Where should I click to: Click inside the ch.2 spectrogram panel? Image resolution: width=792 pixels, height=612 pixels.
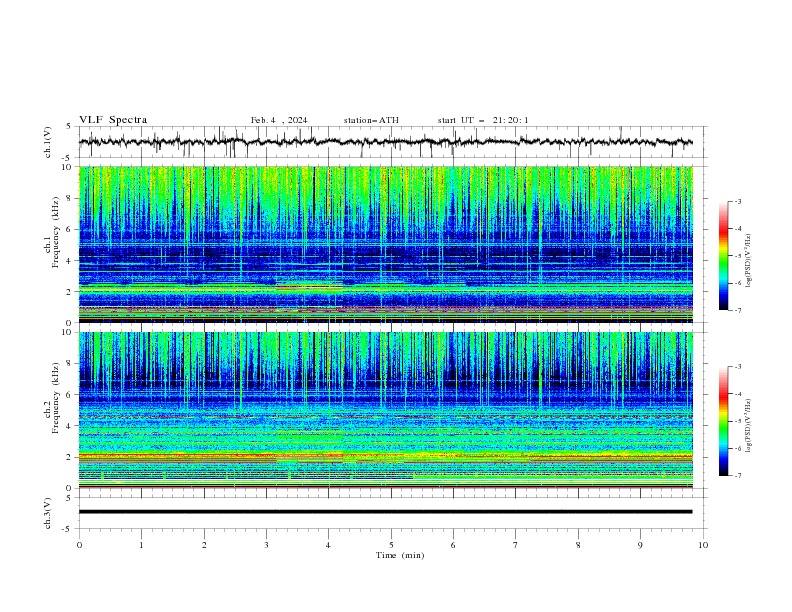(x=386, y=410)
